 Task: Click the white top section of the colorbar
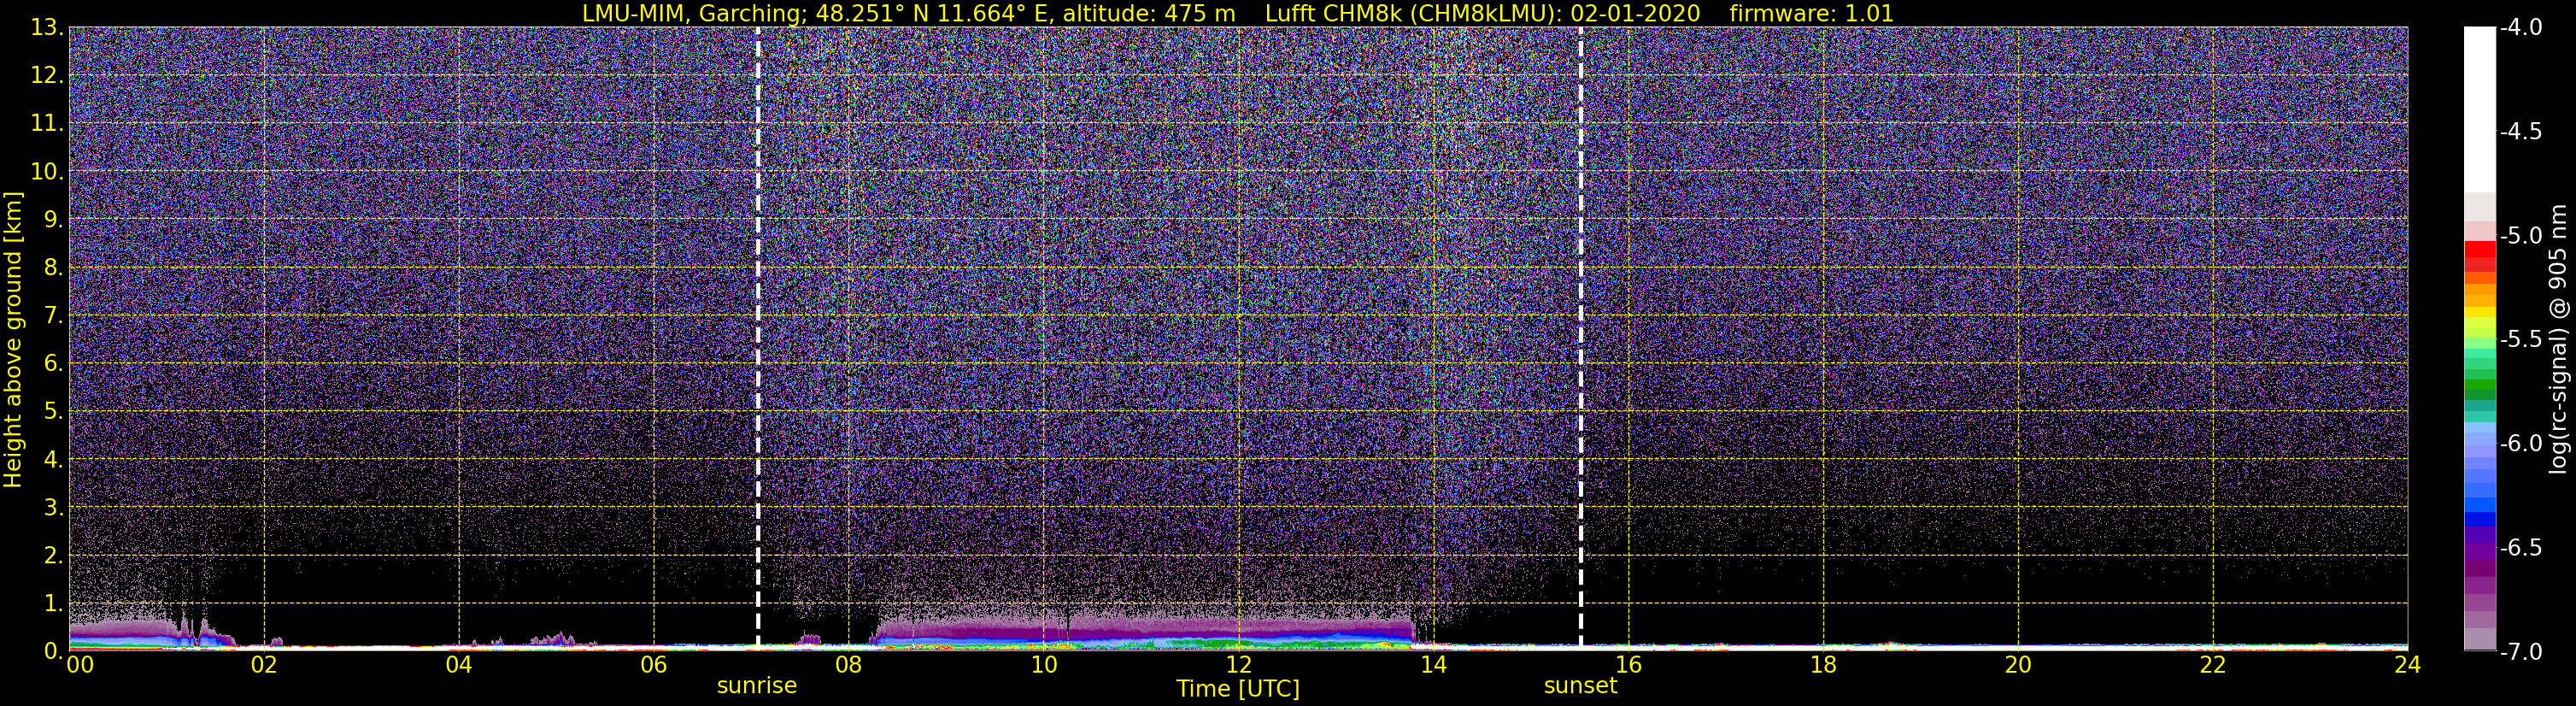(2480, 110)
